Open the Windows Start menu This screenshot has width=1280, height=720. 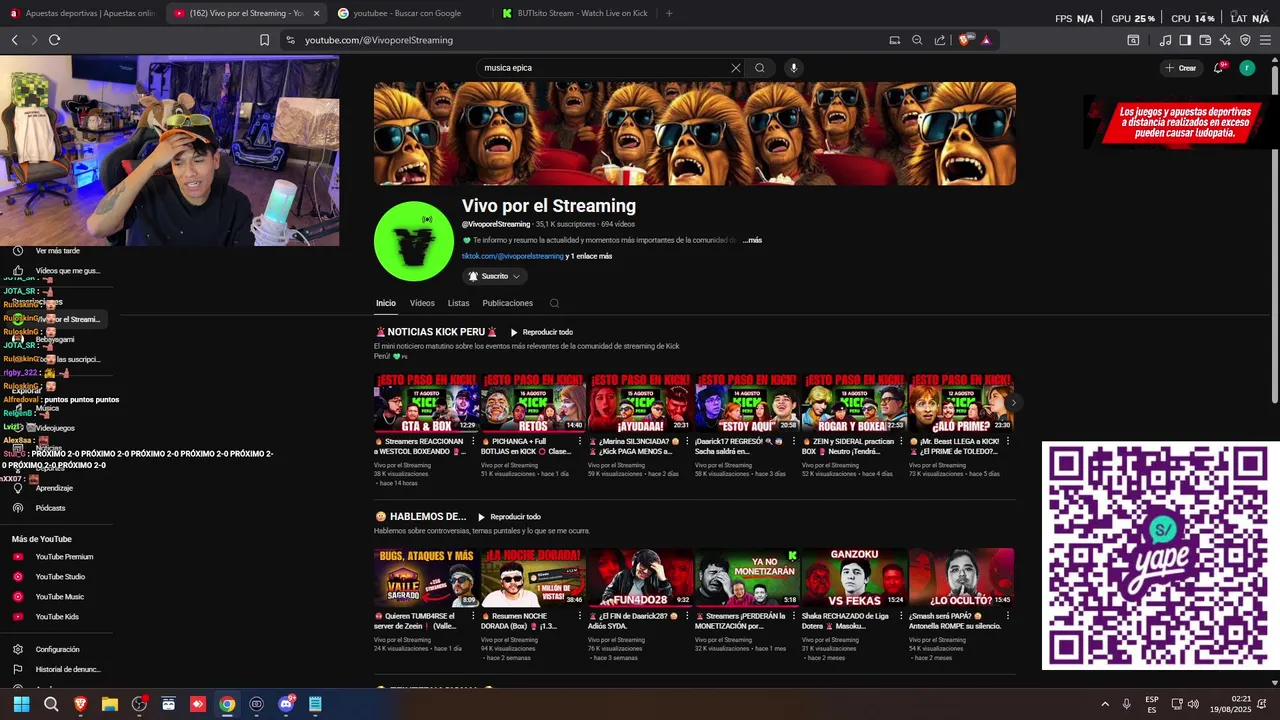point(21,704)
